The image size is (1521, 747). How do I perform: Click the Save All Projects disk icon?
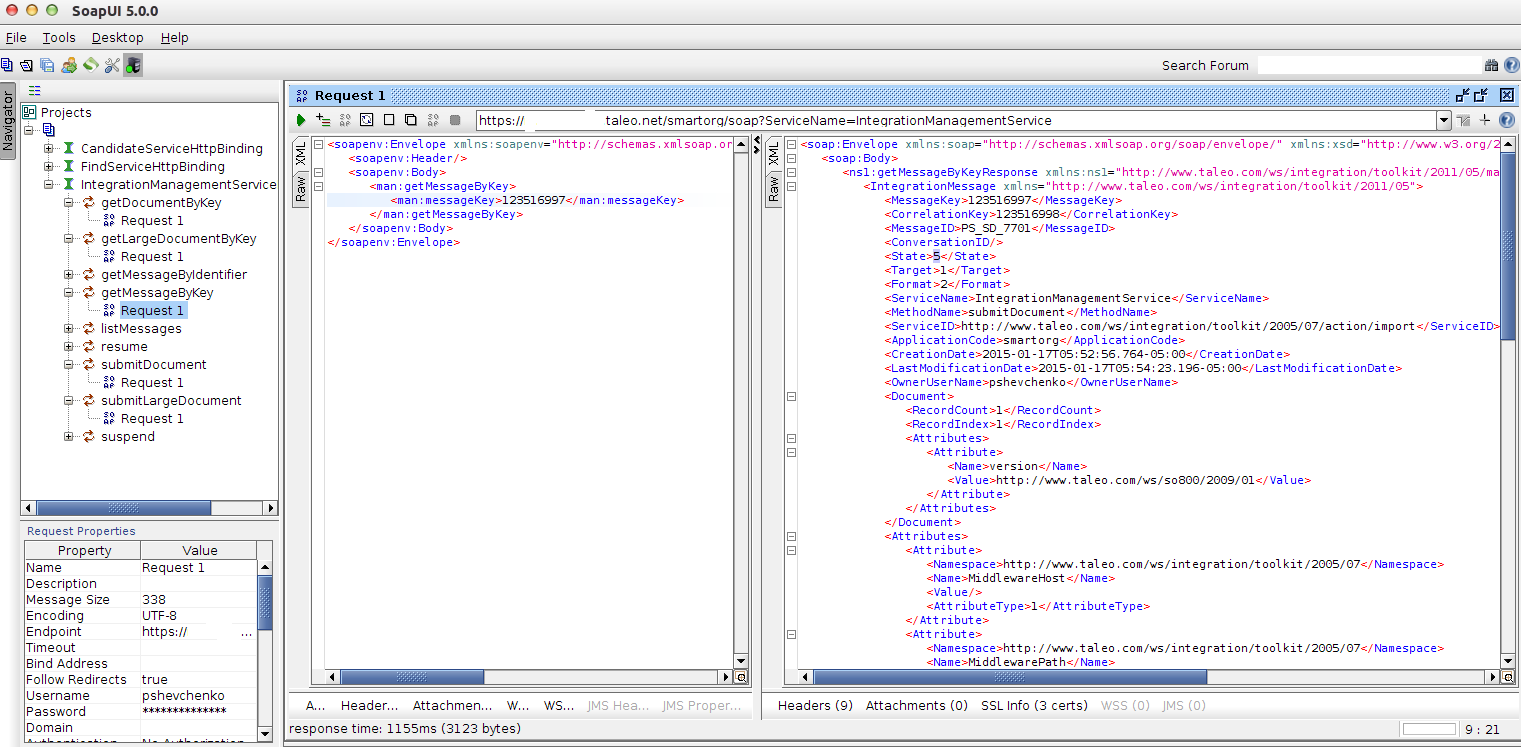pos(47,65)
